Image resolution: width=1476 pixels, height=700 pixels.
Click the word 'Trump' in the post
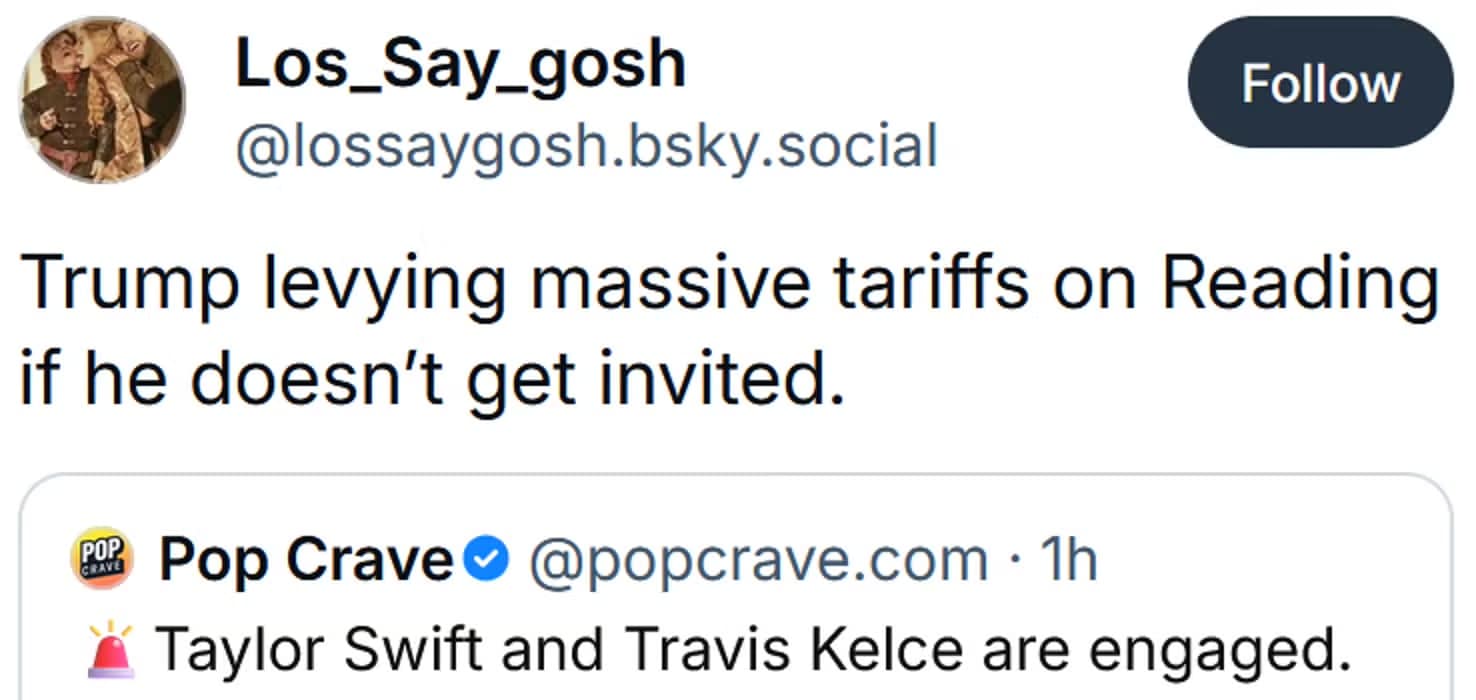(x=128, y=285)
